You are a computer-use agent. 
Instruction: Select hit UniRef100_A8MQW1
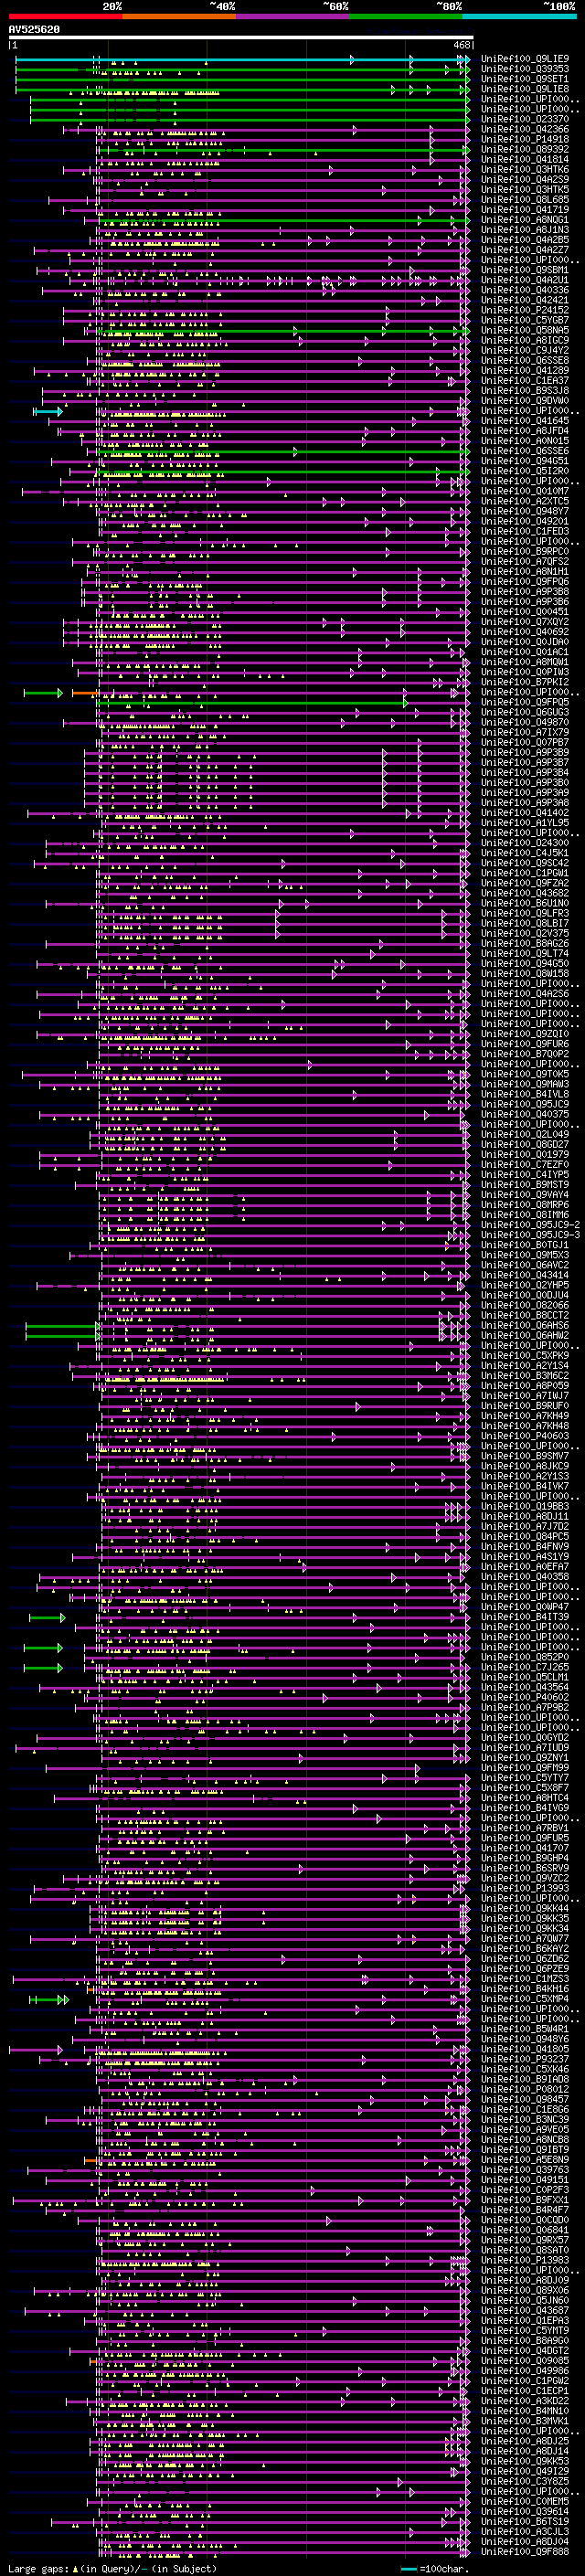525,662
